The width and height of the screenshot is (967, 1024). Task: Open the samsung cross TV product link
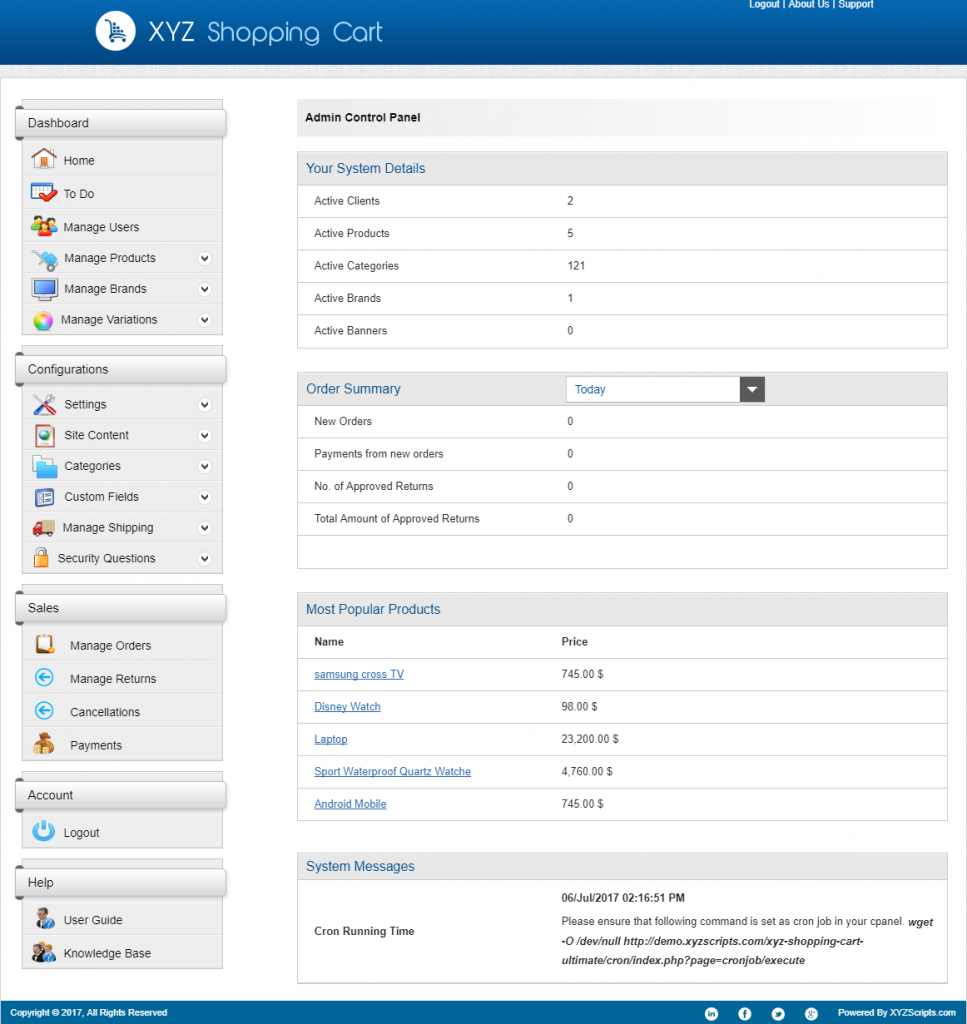click(x=358, y=674)
